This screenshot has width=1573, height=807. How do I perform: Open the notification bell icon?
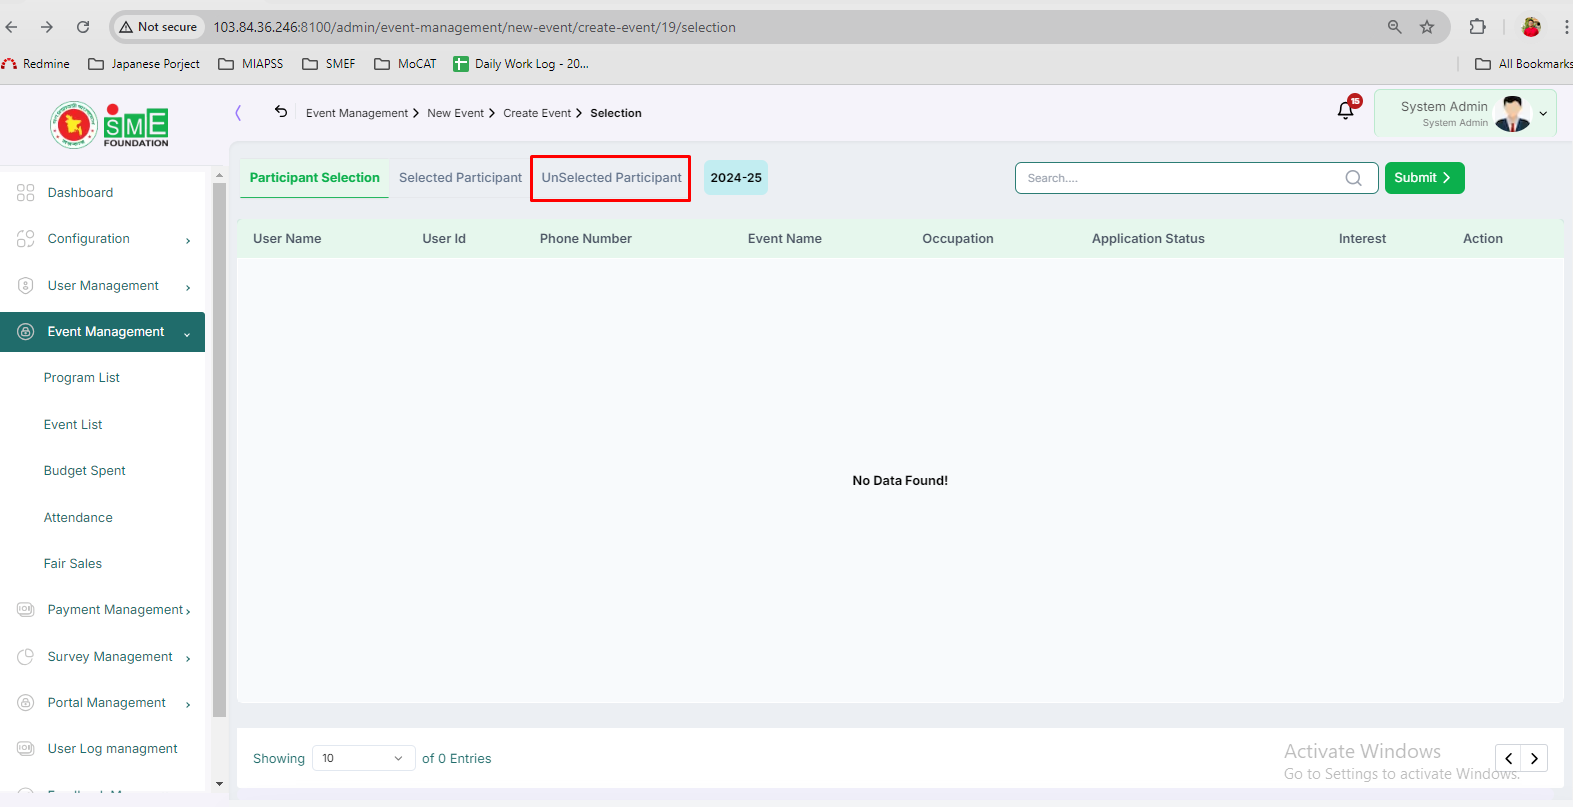pyautogui.click(x=1346, y=111)
